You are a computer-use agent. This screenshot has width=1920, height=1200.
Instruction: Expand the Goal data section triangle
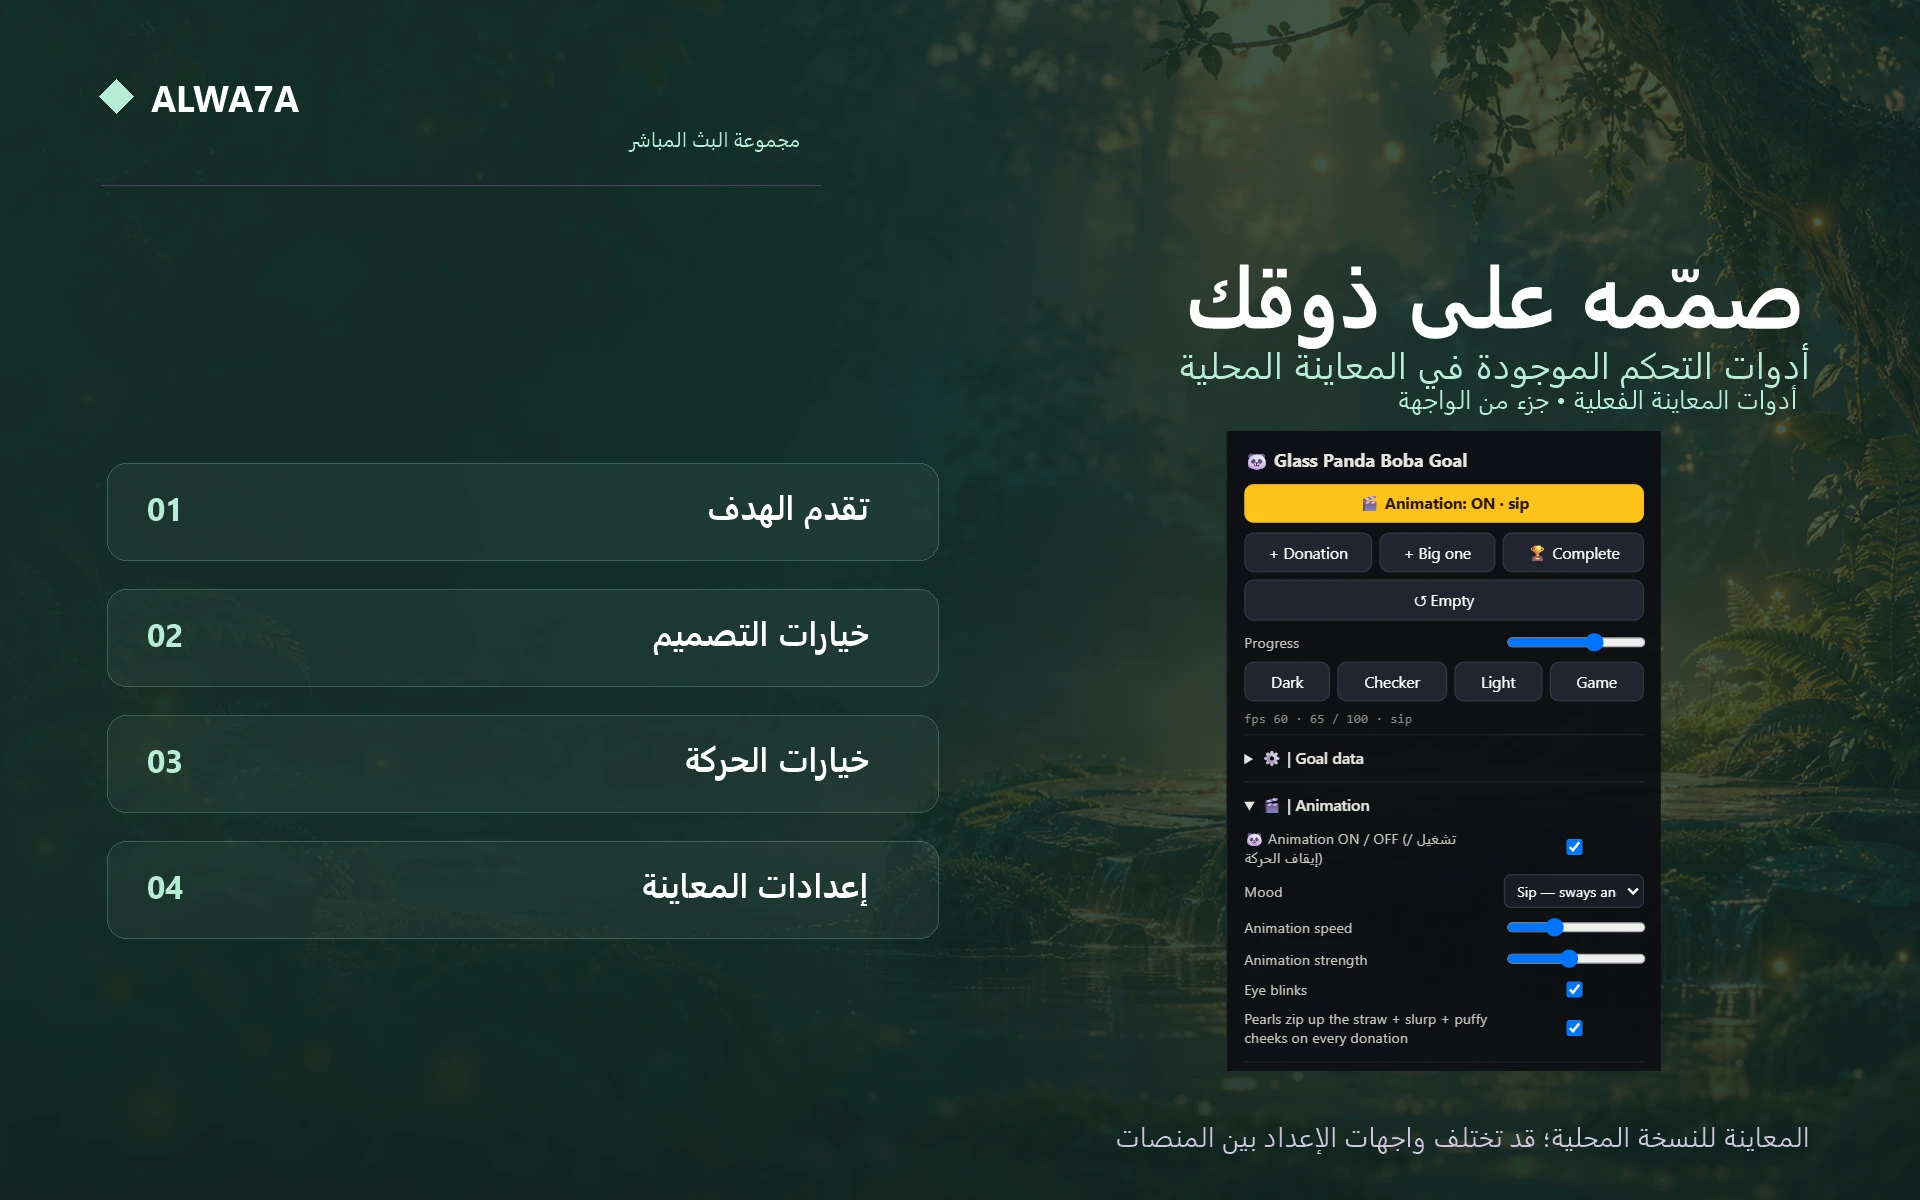pos(1249,759)
